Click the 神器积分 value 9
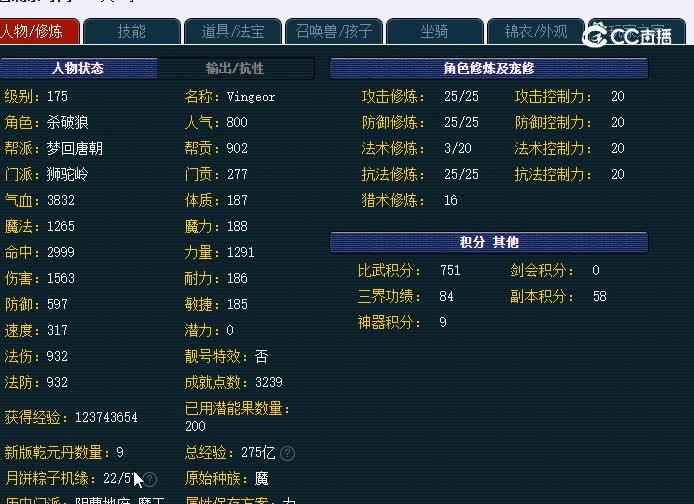 [x=443, y=323]
